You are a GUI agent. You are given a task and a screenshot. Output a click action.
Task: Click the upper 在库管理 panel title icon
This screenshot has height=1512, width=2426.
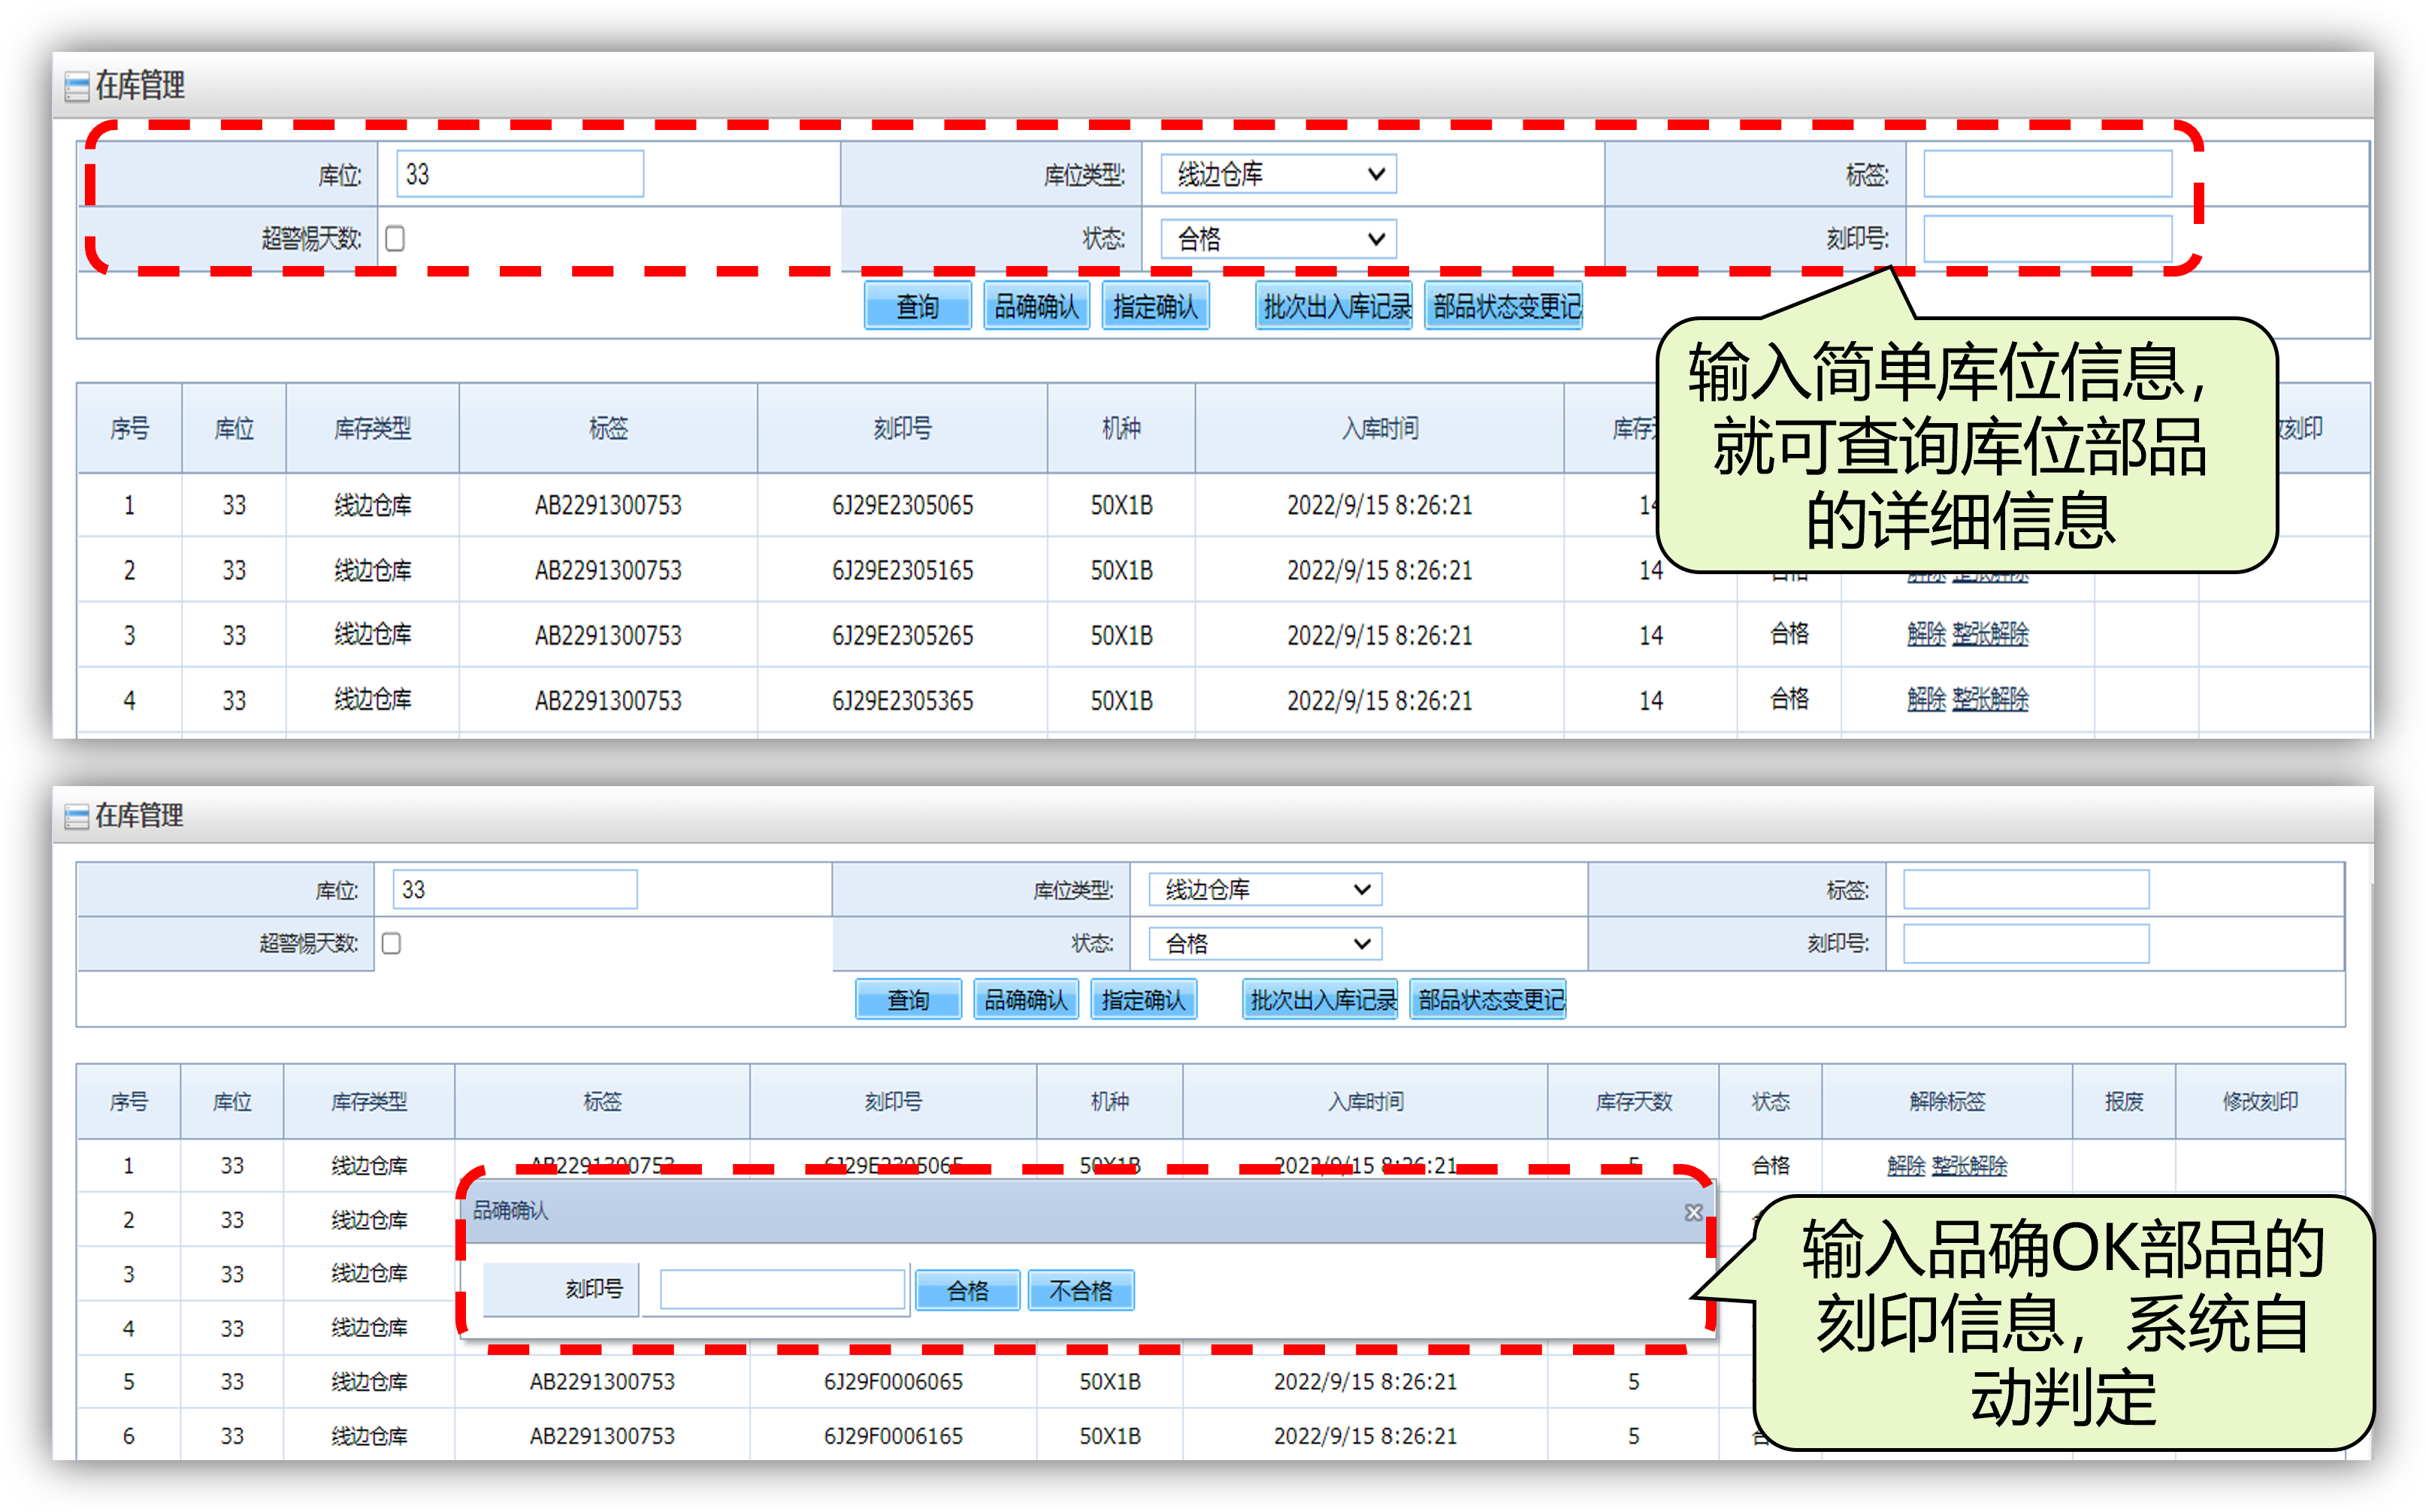[76, 87]
